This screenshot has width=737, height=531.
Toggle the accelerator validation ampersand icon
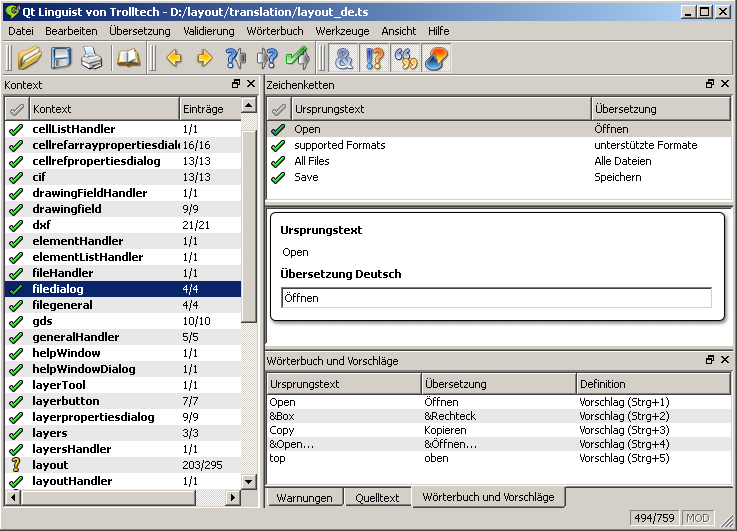point(345,59)
